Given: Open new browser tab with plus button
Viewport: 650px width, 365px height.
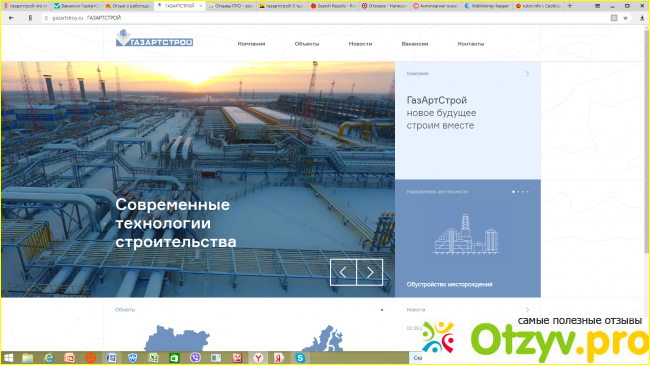Looking at the screenshot, I should tap(570, 6).
